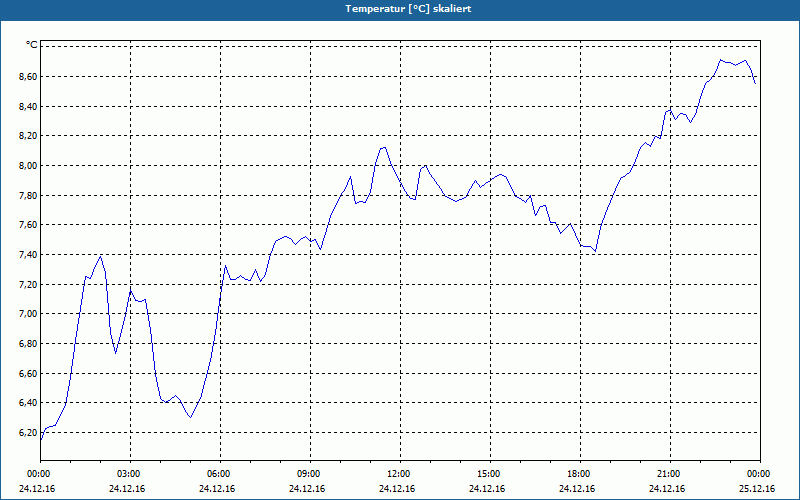Pick the 6,40 y-axis label
Screen dimensions: 800x500
pos(27,403)
